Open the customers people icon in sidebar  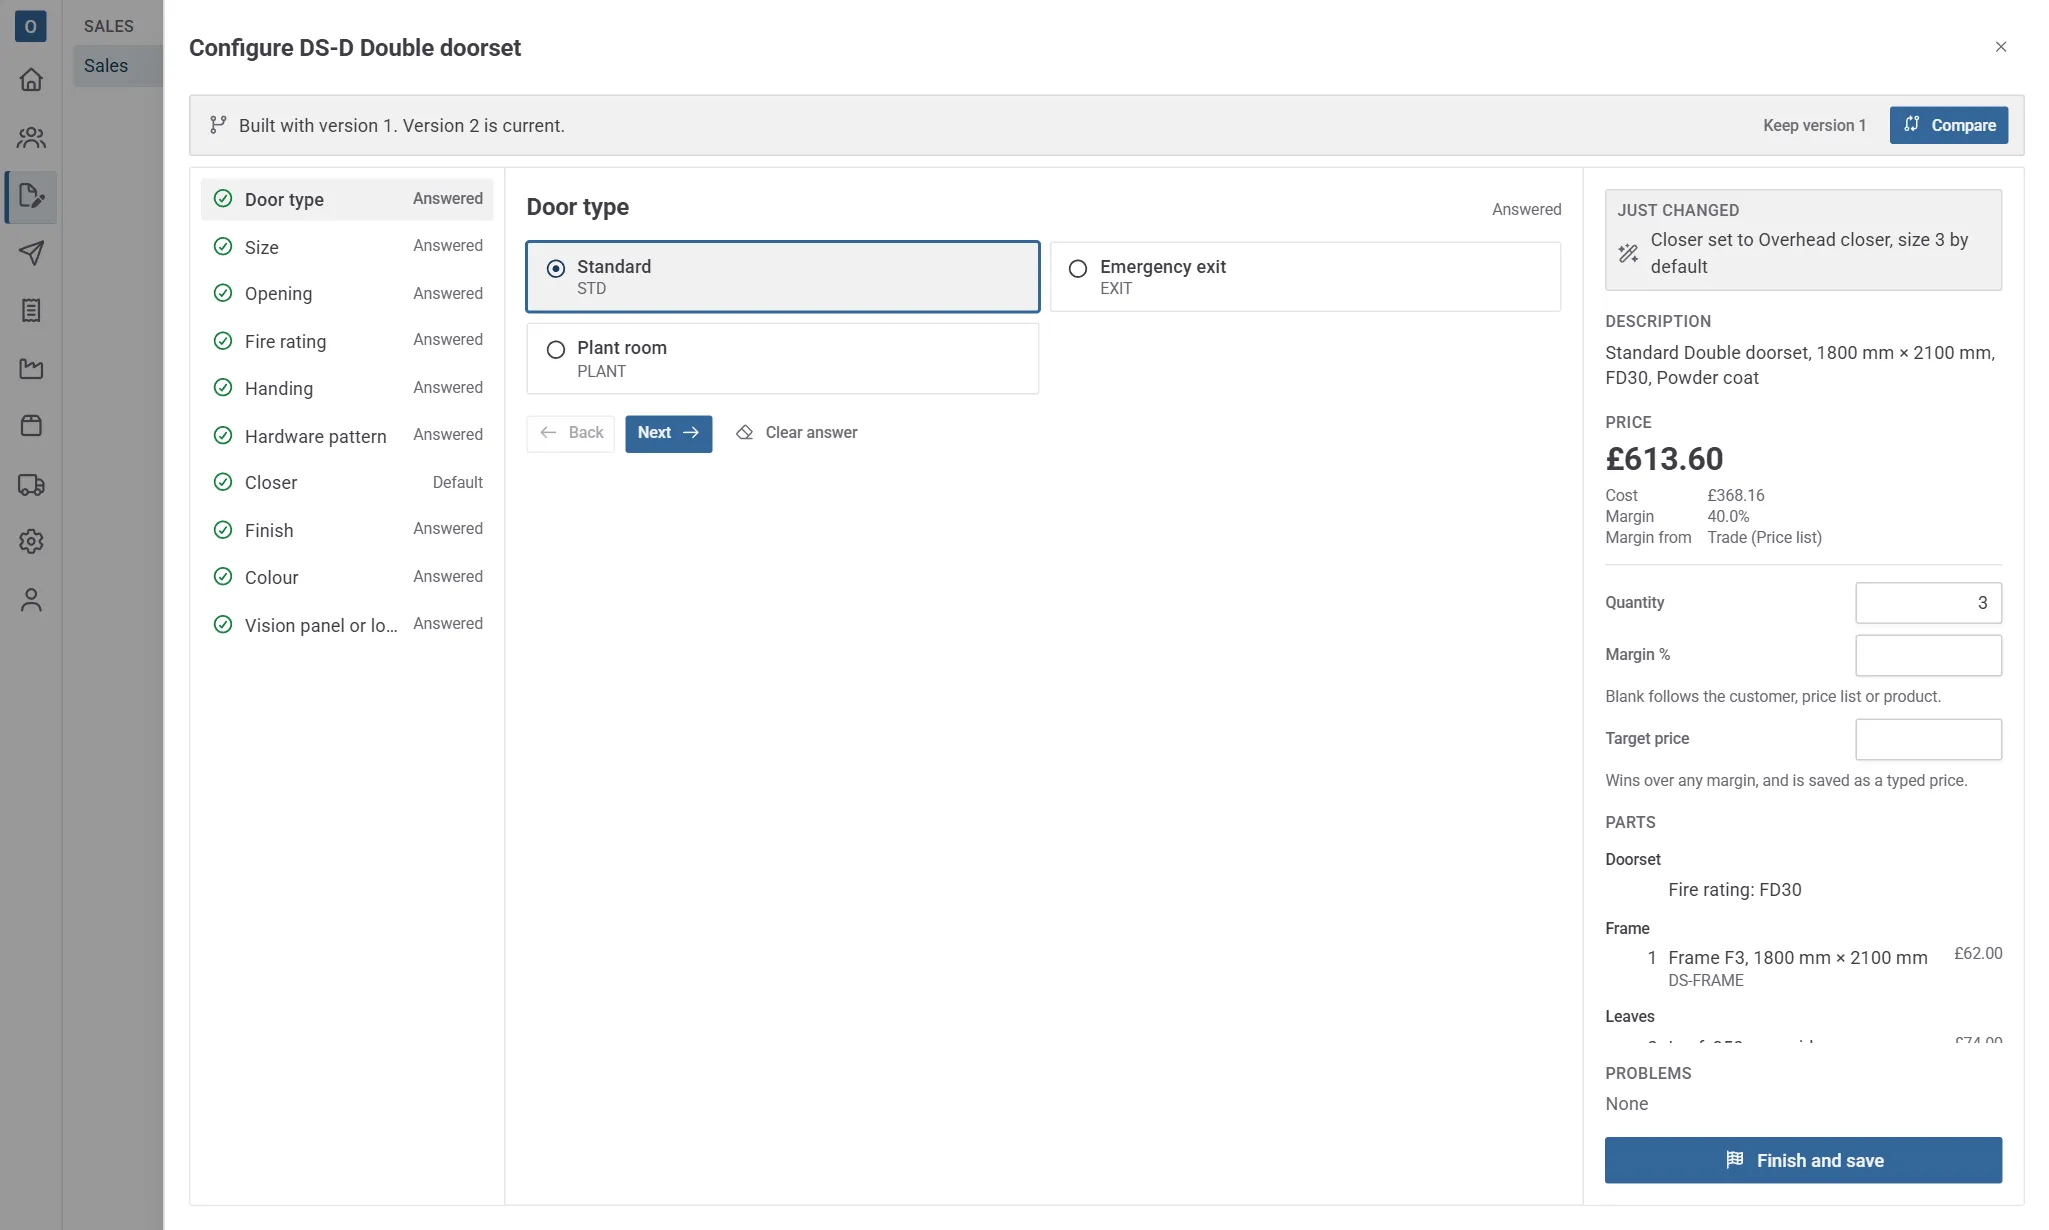pyautogui.click(x=31, y=138)
